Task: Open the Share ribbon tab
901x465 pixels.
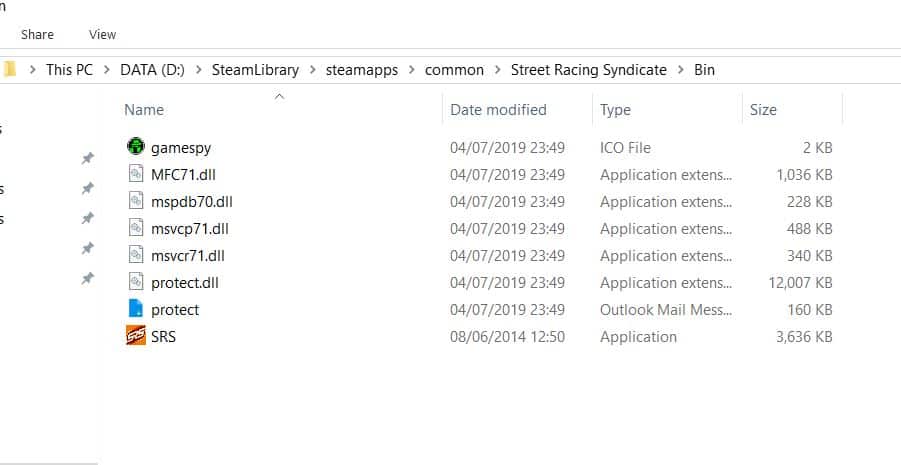Action: 37,34
